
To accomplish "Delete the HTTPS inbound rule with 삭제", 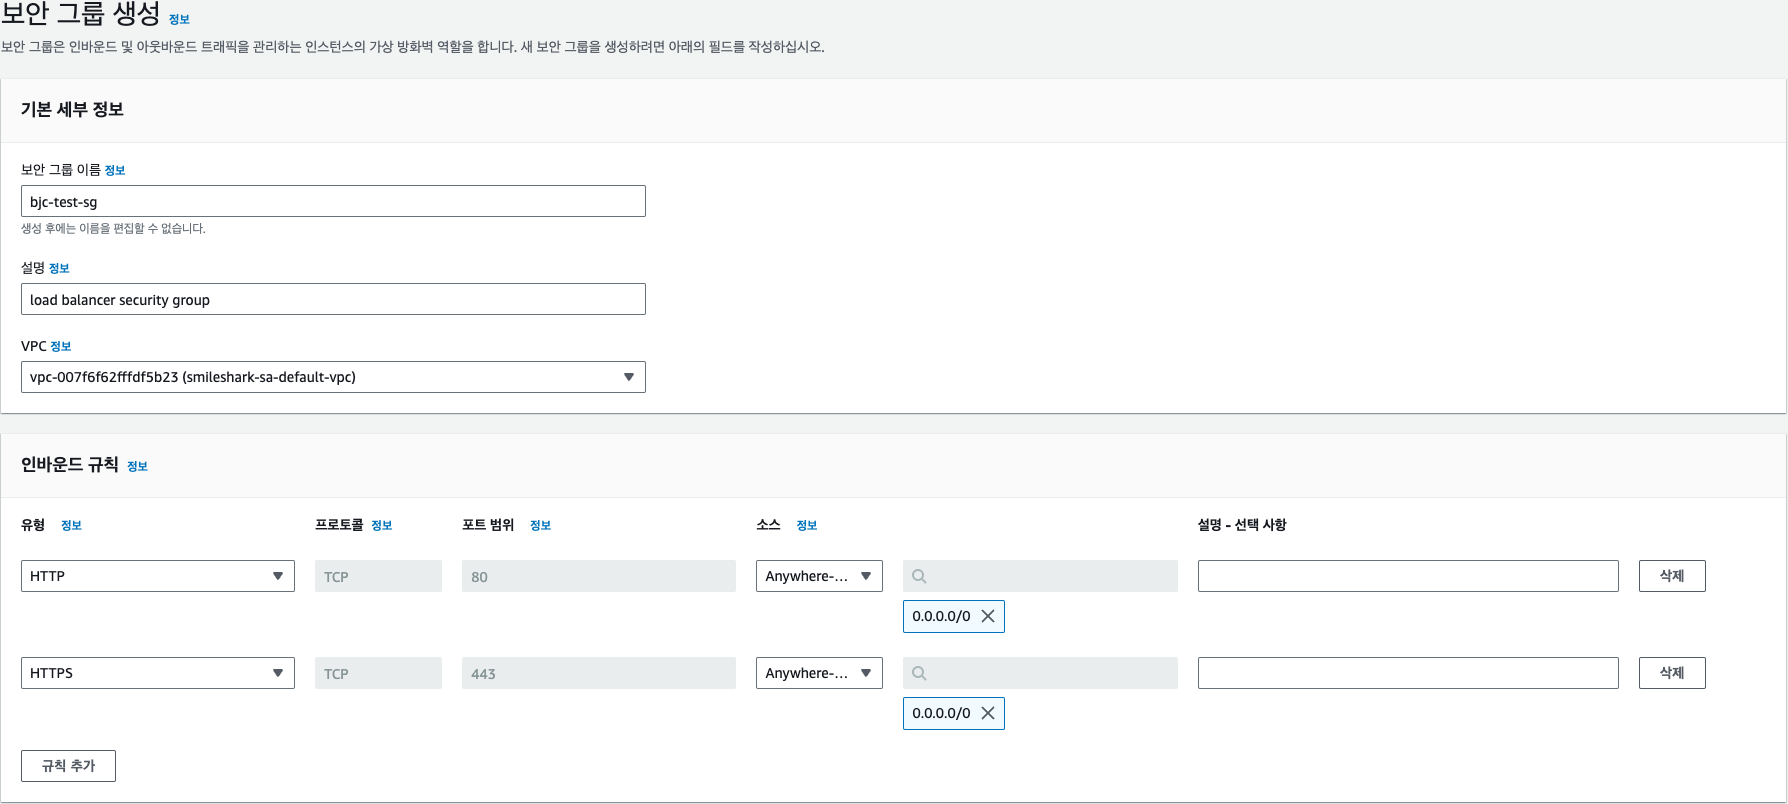I will coord(1671,673).
